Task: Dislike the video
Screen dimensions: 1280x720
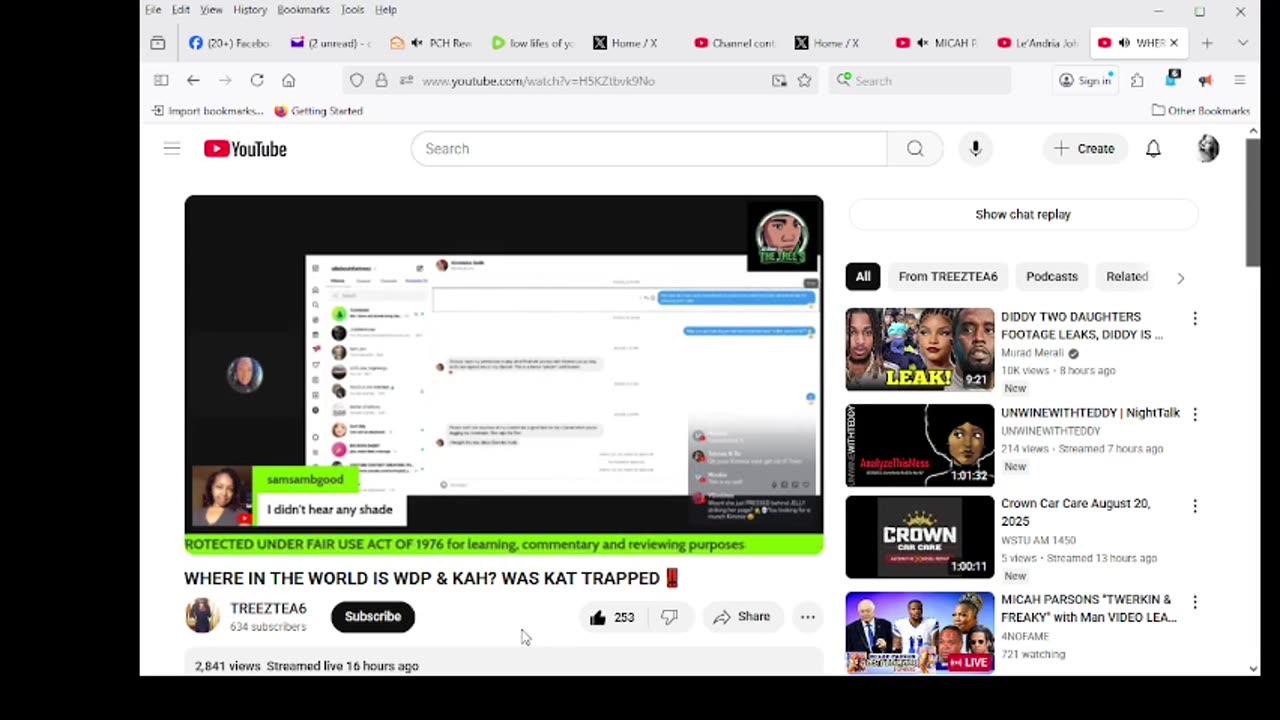Action: (x=669, y=617)
